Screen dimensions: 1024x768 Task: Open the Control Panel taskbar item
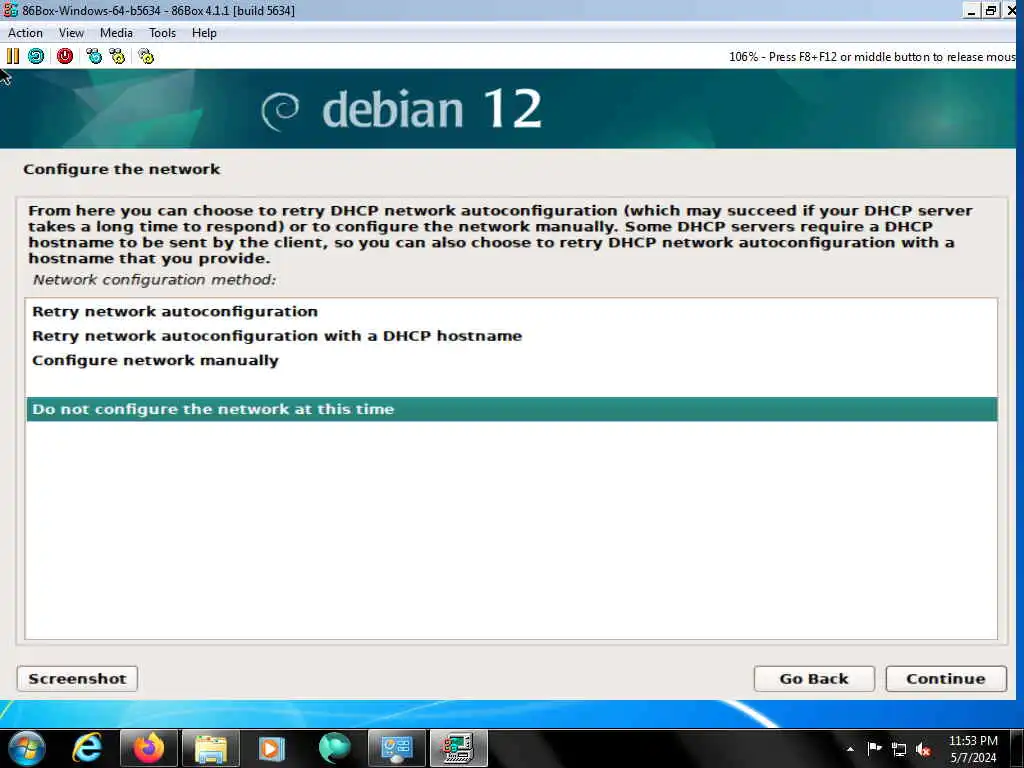click(x=396, y=748)
